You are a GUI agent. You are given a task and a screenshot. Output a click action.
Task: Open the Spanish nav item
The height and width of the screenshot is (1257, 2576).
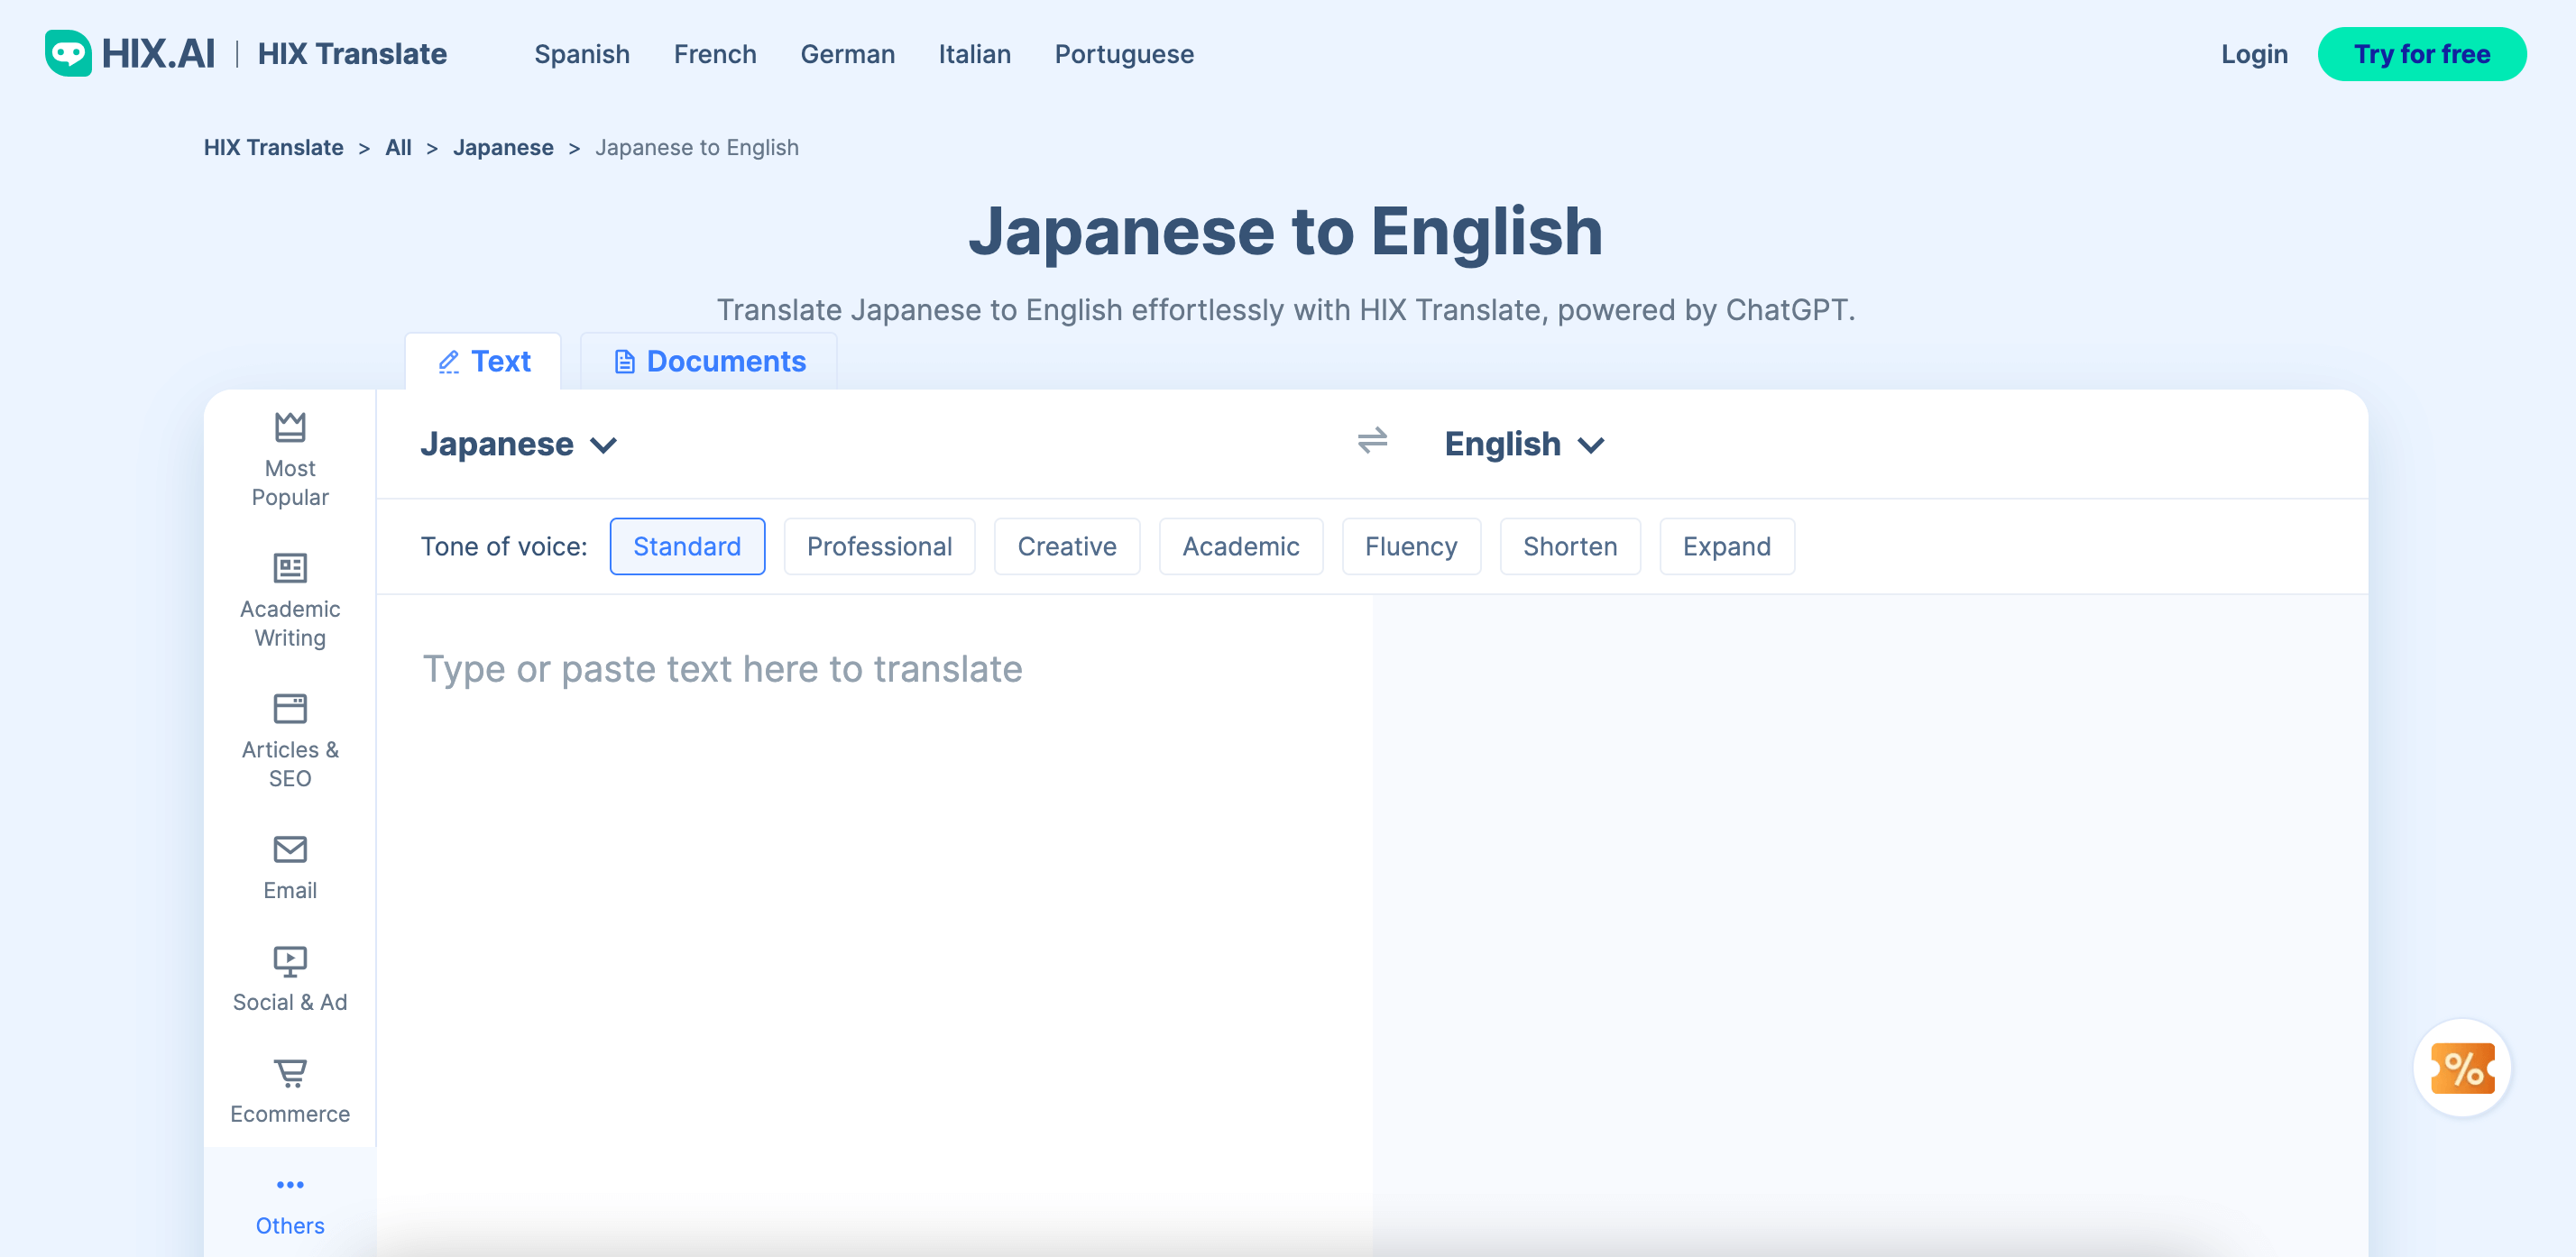click(582, 54)
